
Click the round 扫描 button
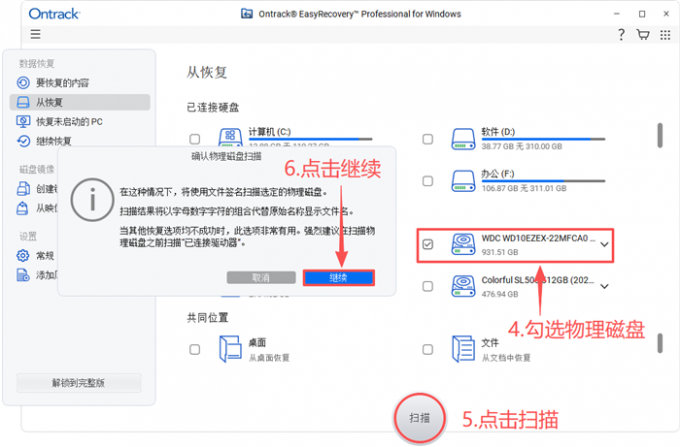[x=419, y=418]
